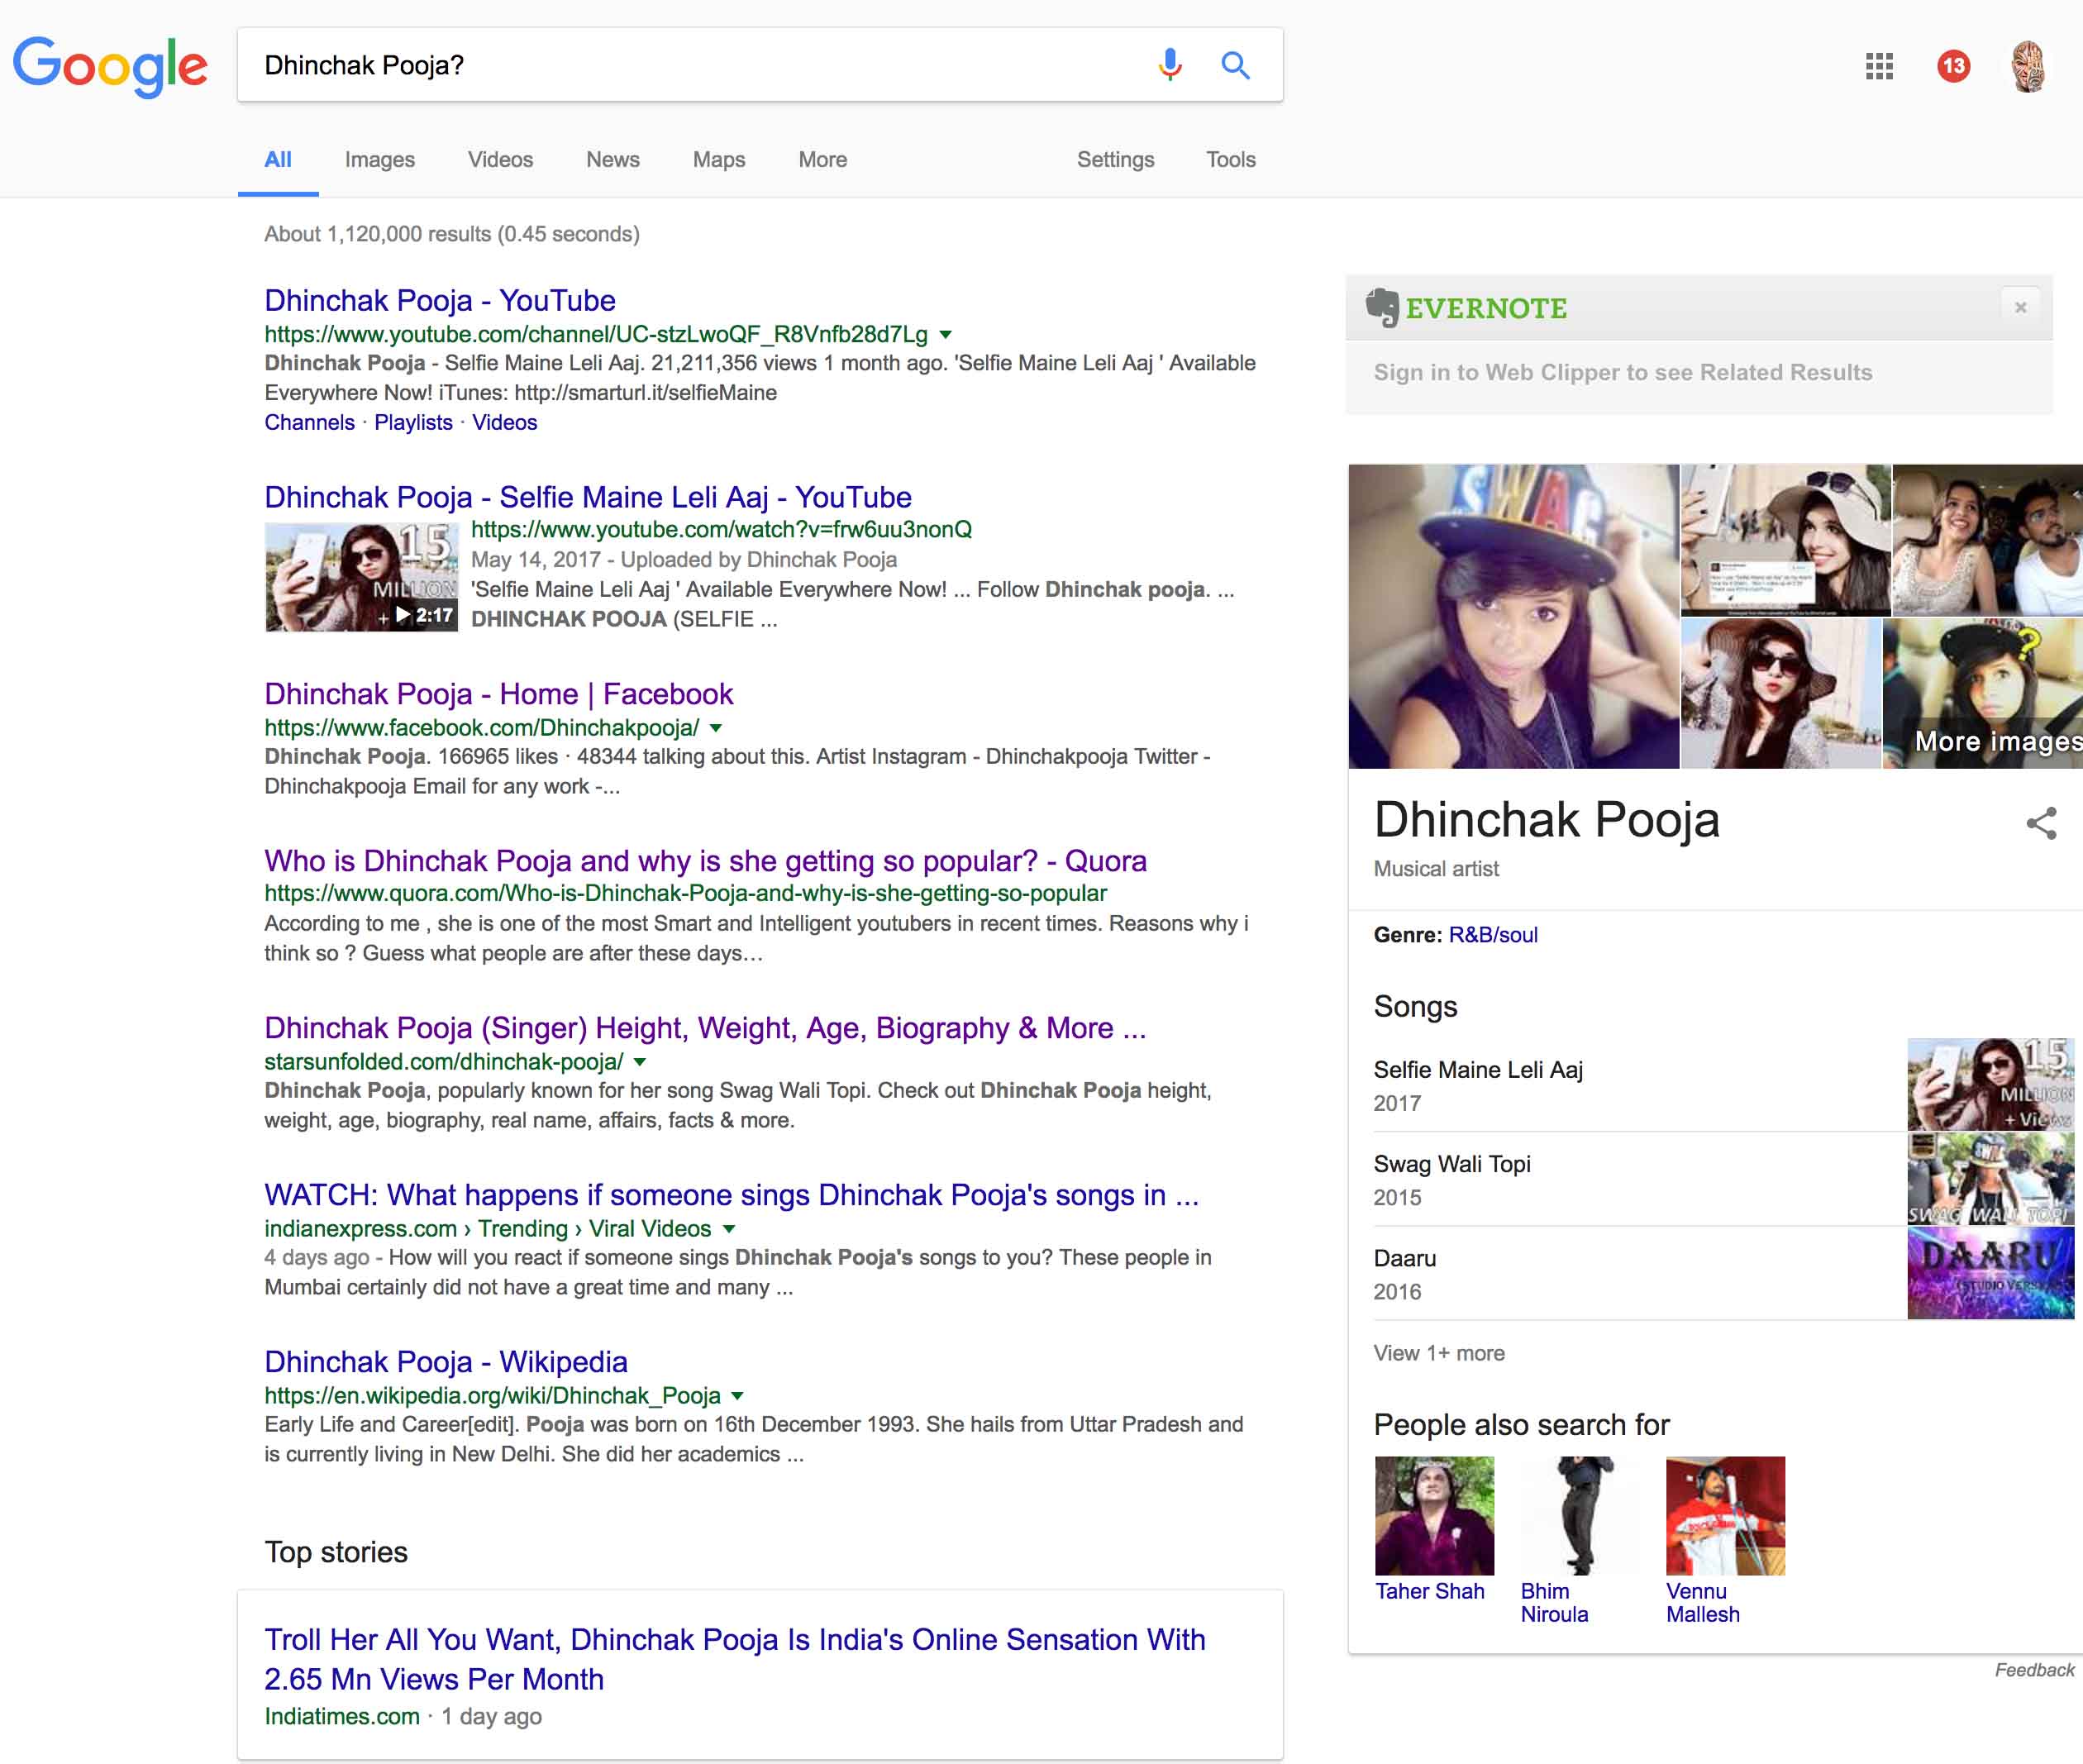Open the Playlists sitelink
The image size is (2083, 1764).
click(x=413, y=423)
